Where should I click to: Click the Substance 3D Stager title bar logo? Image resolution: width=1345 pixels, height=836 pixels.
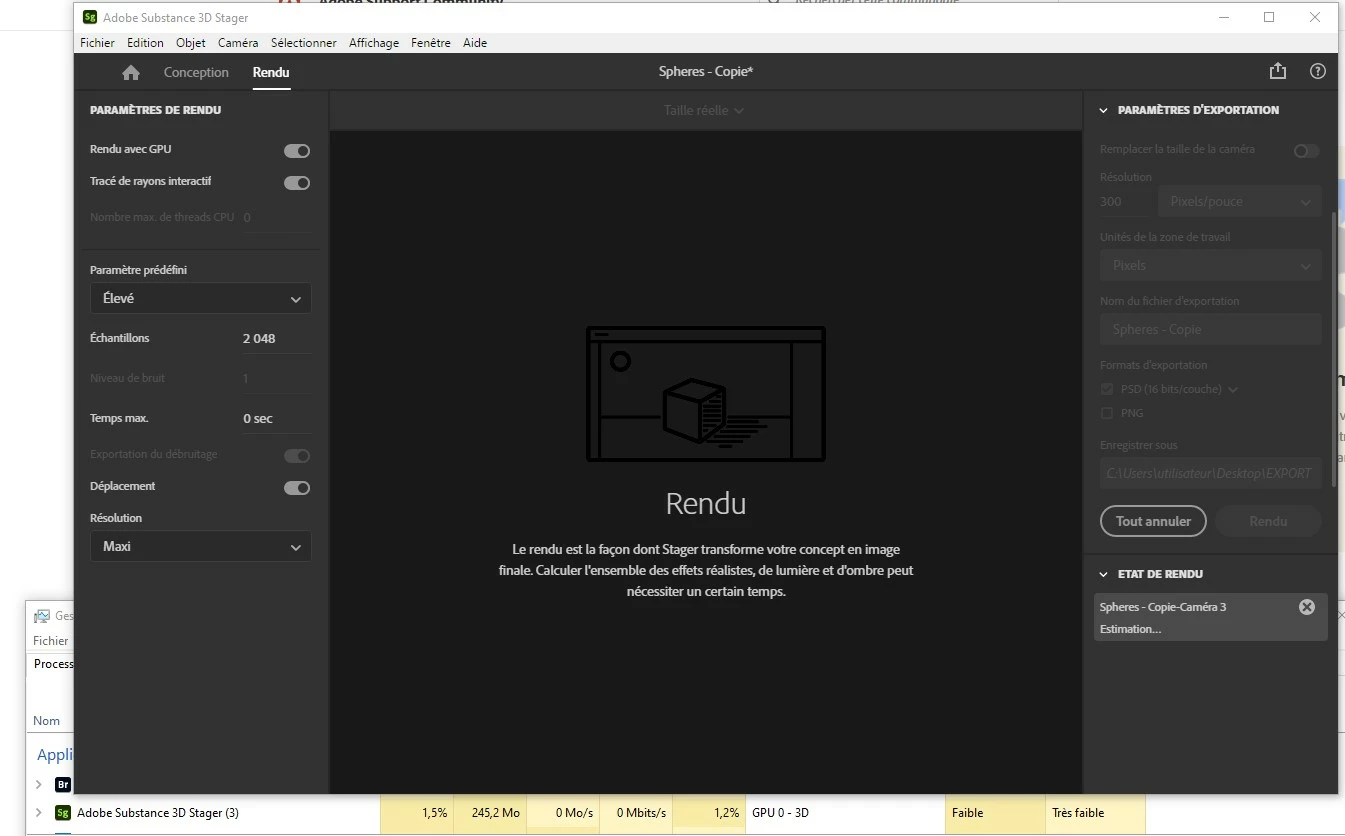coord(90,17)
